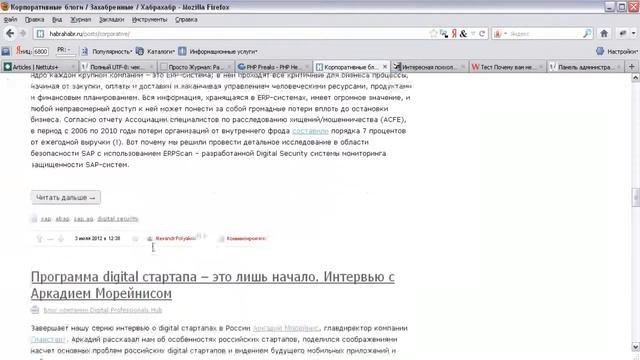Click the red Yandex Я icon in address bar

pyautogui.click(x=454, y=34)
